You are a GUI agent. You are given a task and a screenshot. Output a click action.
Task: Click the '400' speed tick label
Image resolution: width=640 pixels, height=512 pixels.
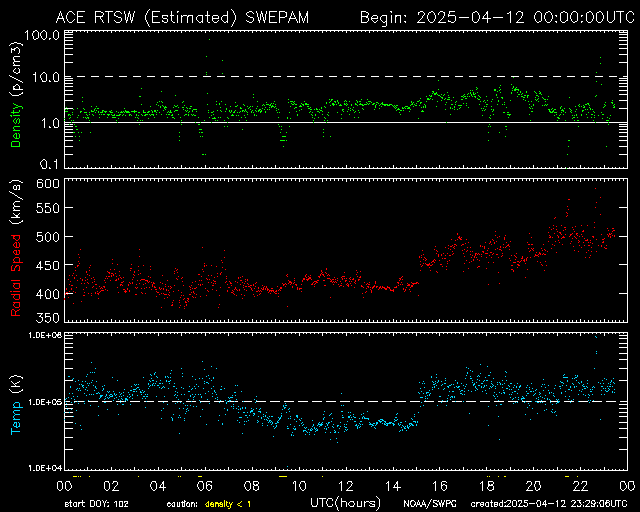tap(48, 294)
